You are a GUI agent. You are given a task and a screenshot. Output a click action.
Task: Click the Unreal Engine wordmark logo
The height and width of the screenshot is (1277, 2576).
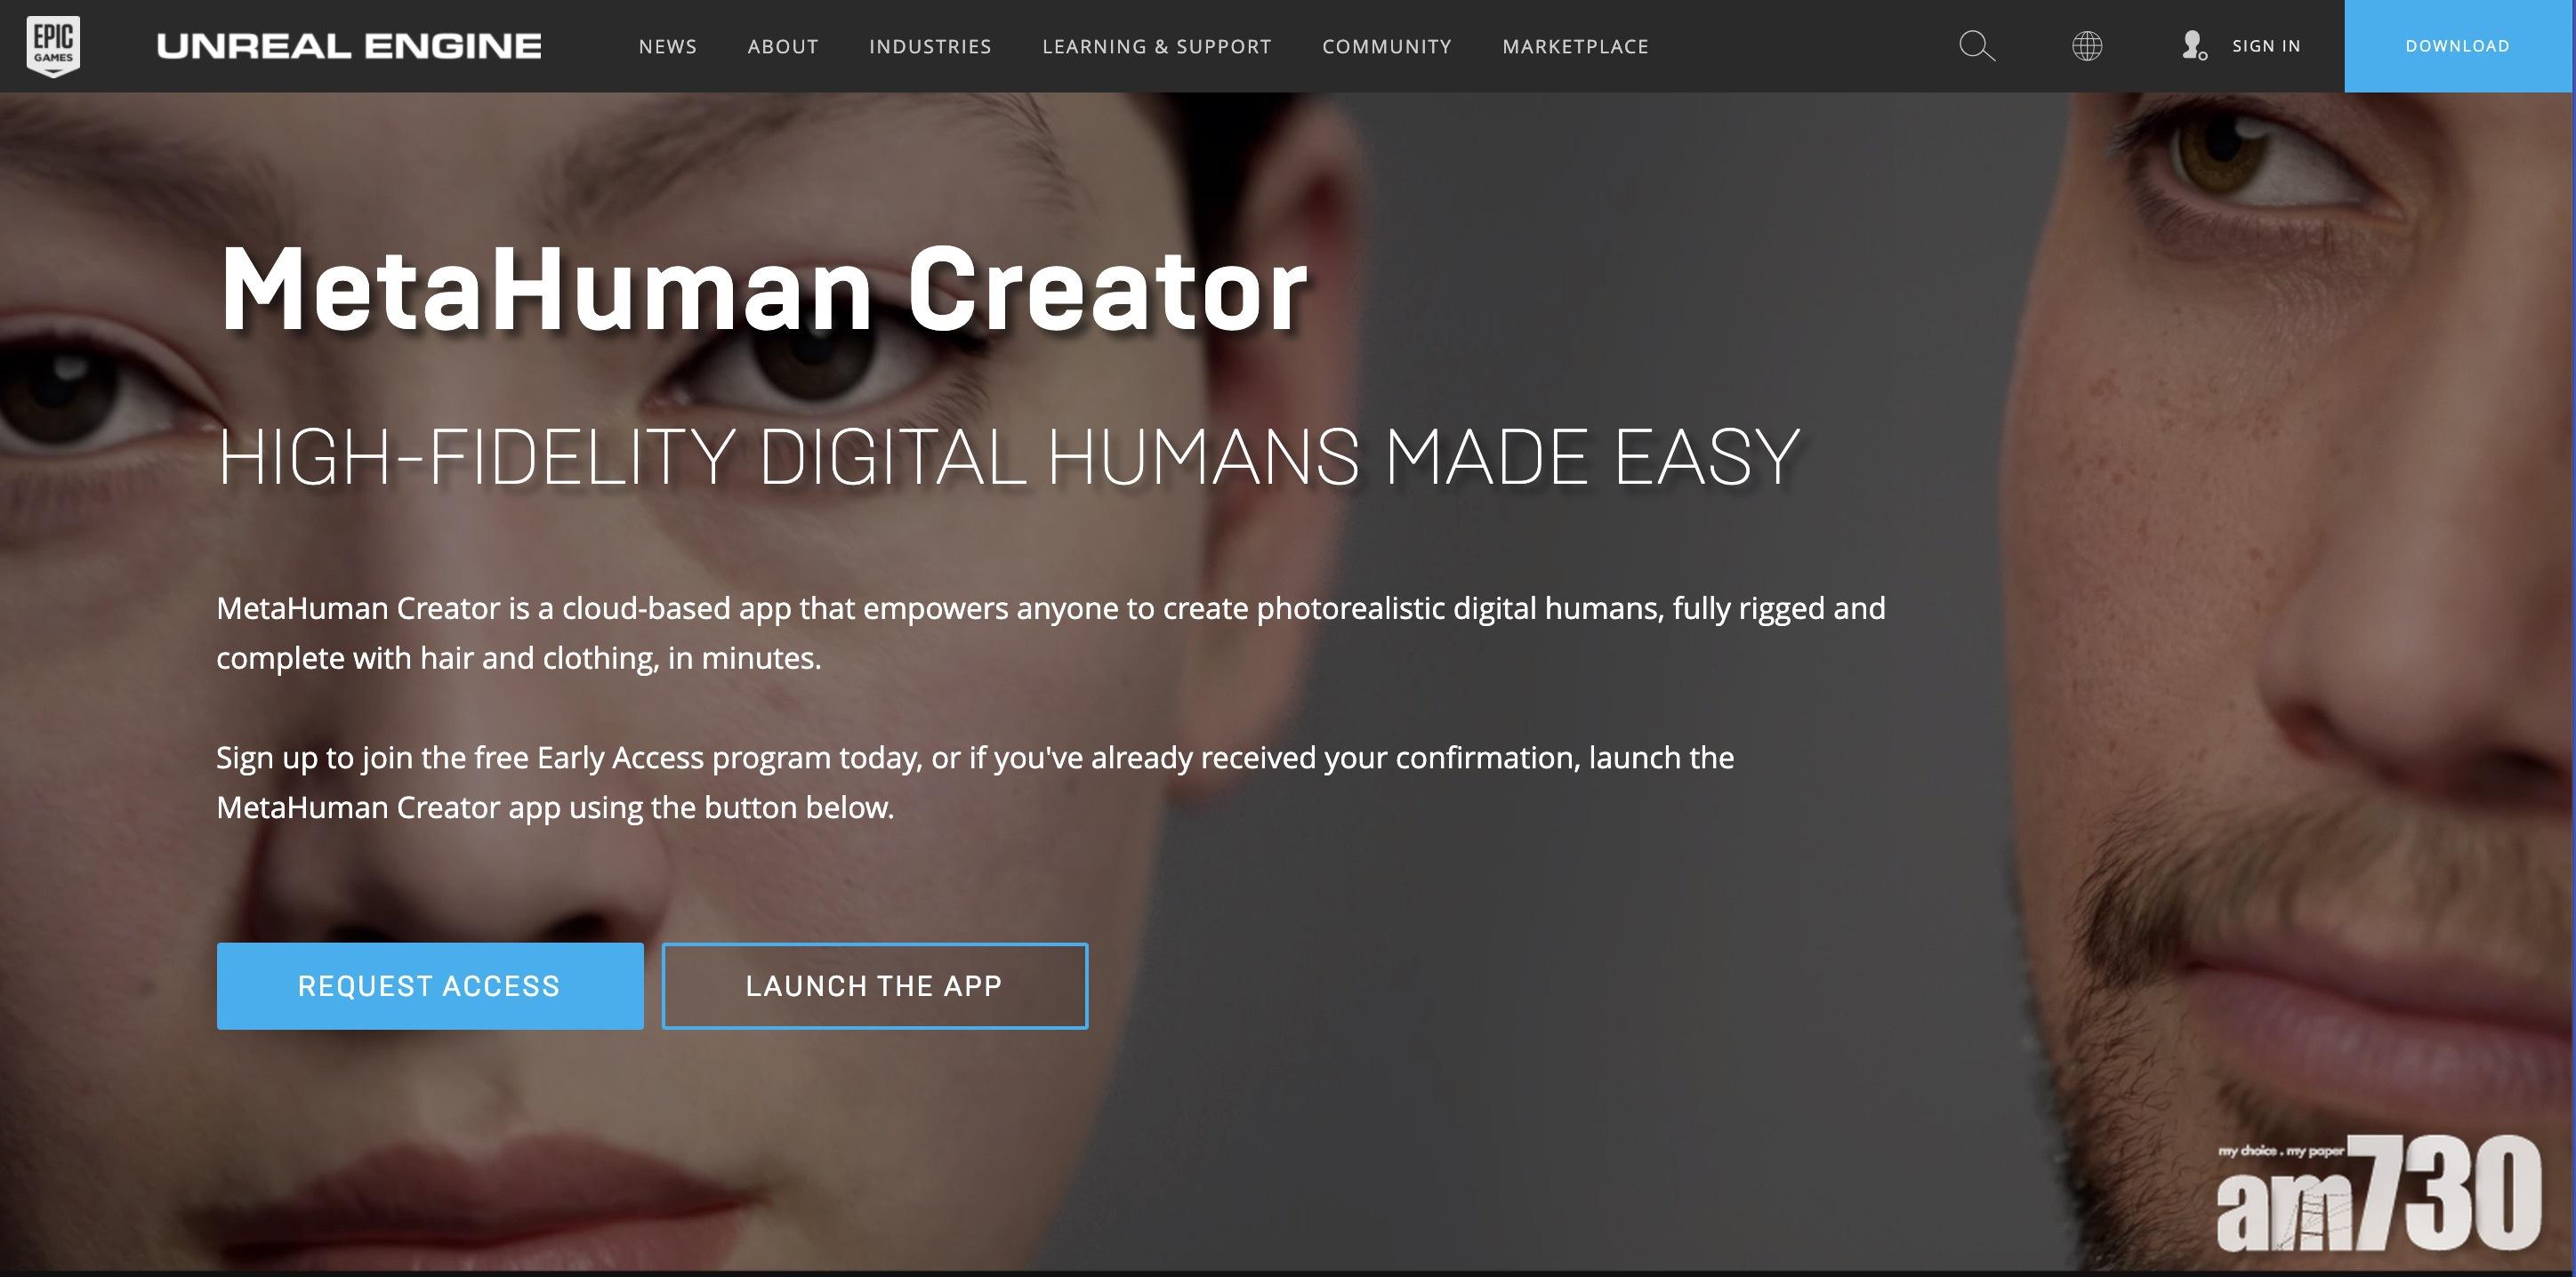tap(349, 46)
